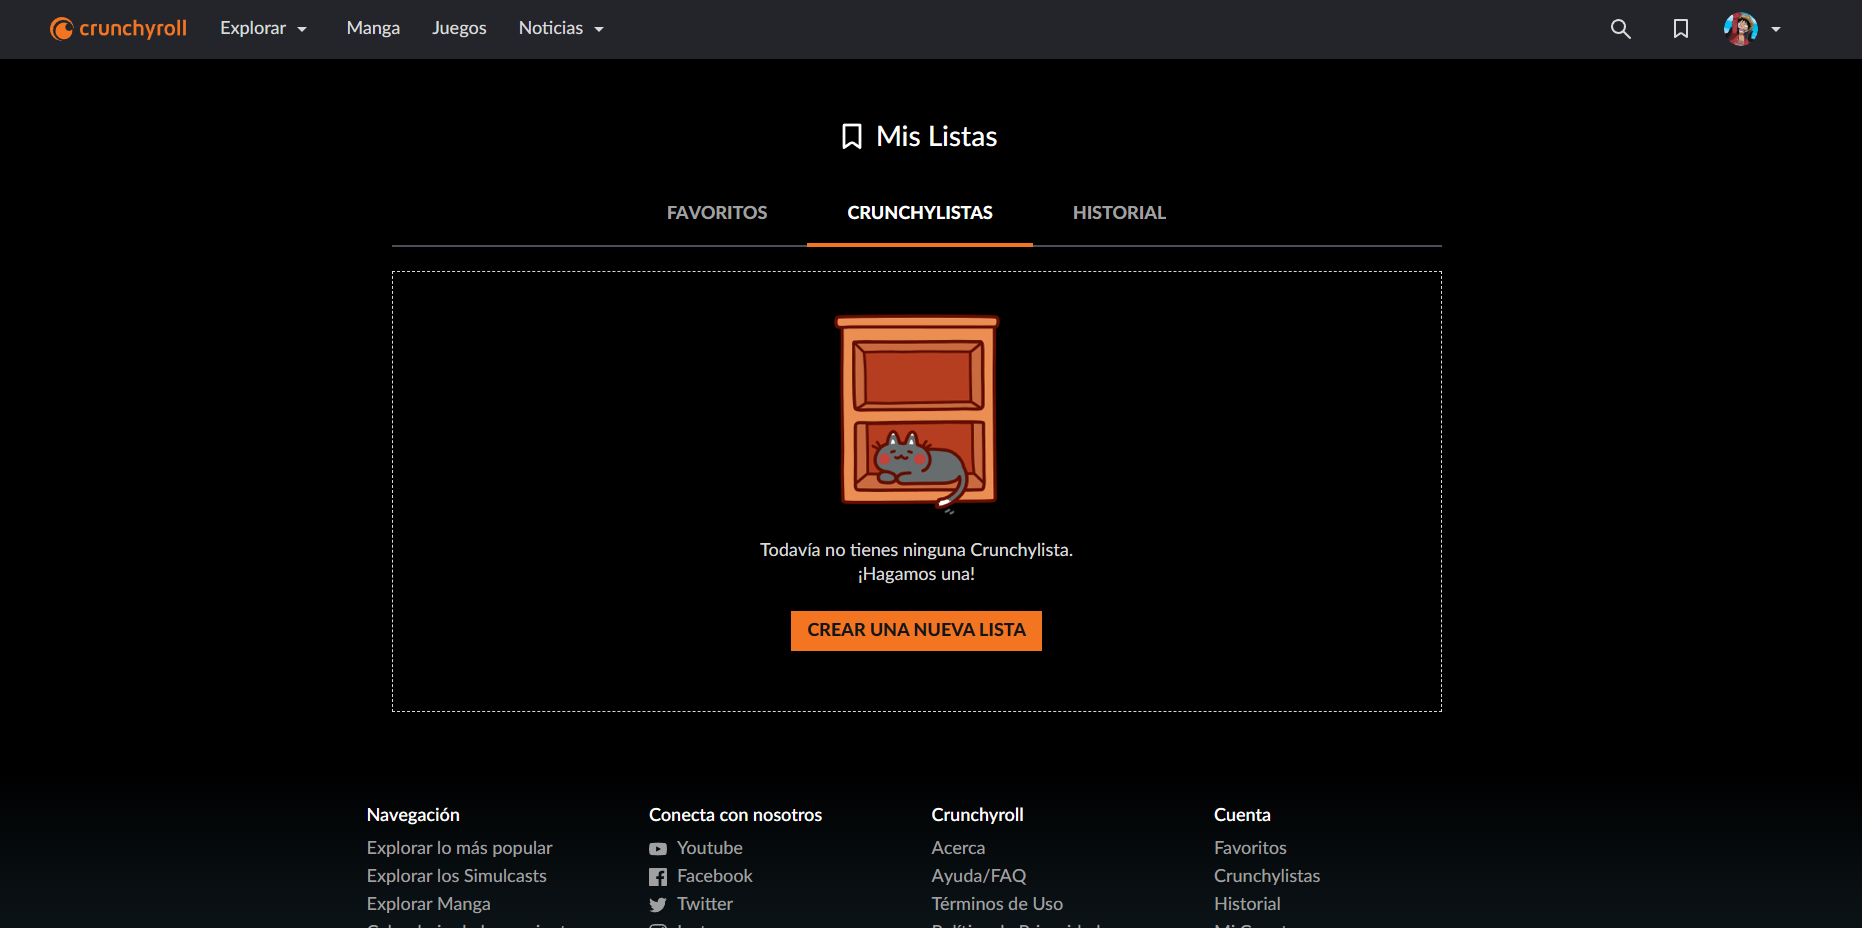
Task: Click the Facebook icon in footer
Action: pyautogui.click(x=658, y=877)
